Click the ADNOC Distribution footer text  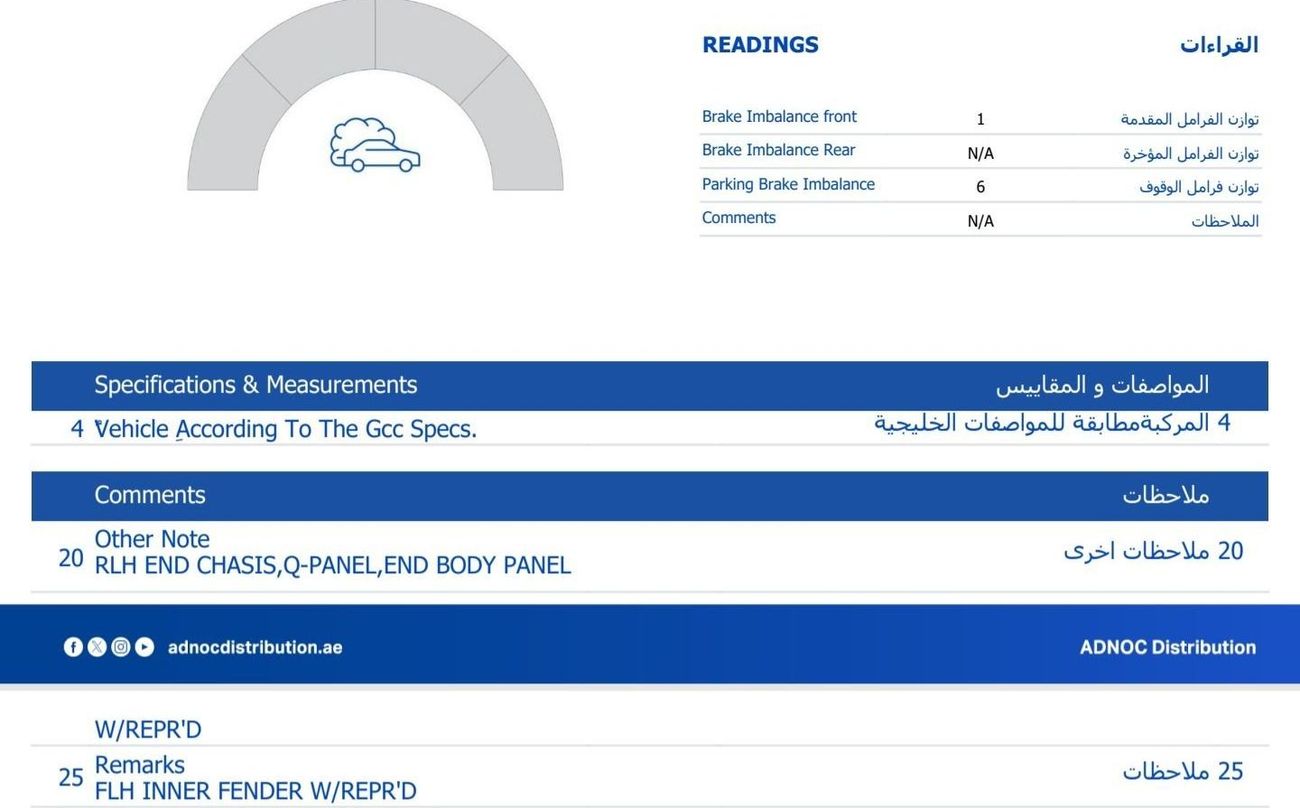click(x=1167, y=647)
